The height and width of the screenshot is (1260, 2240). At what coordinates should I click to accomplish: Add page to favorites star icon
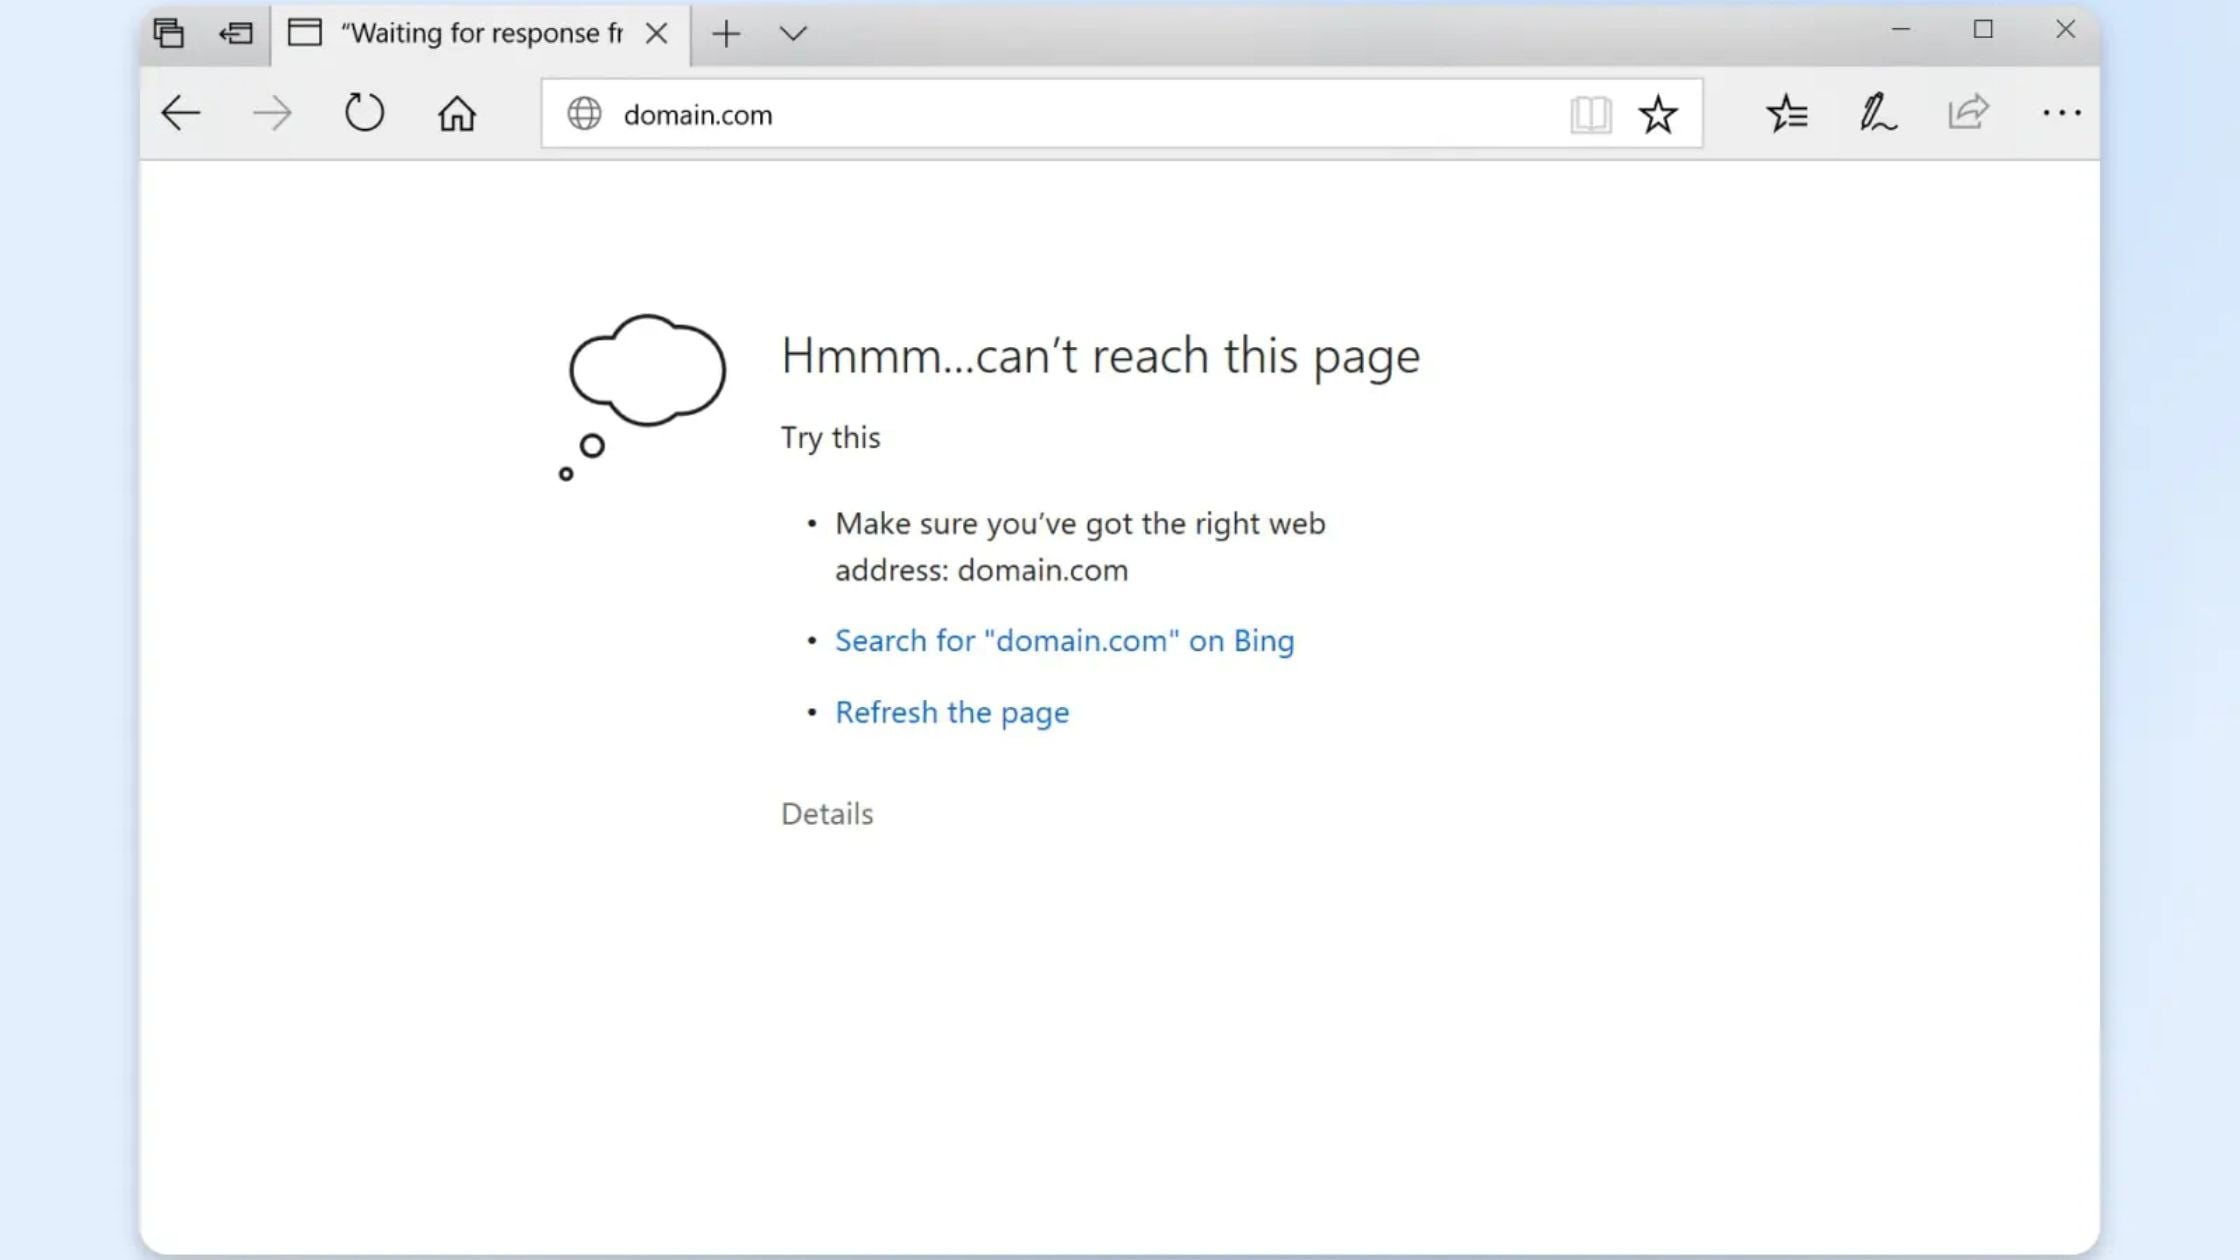[x=1658, y=115]
